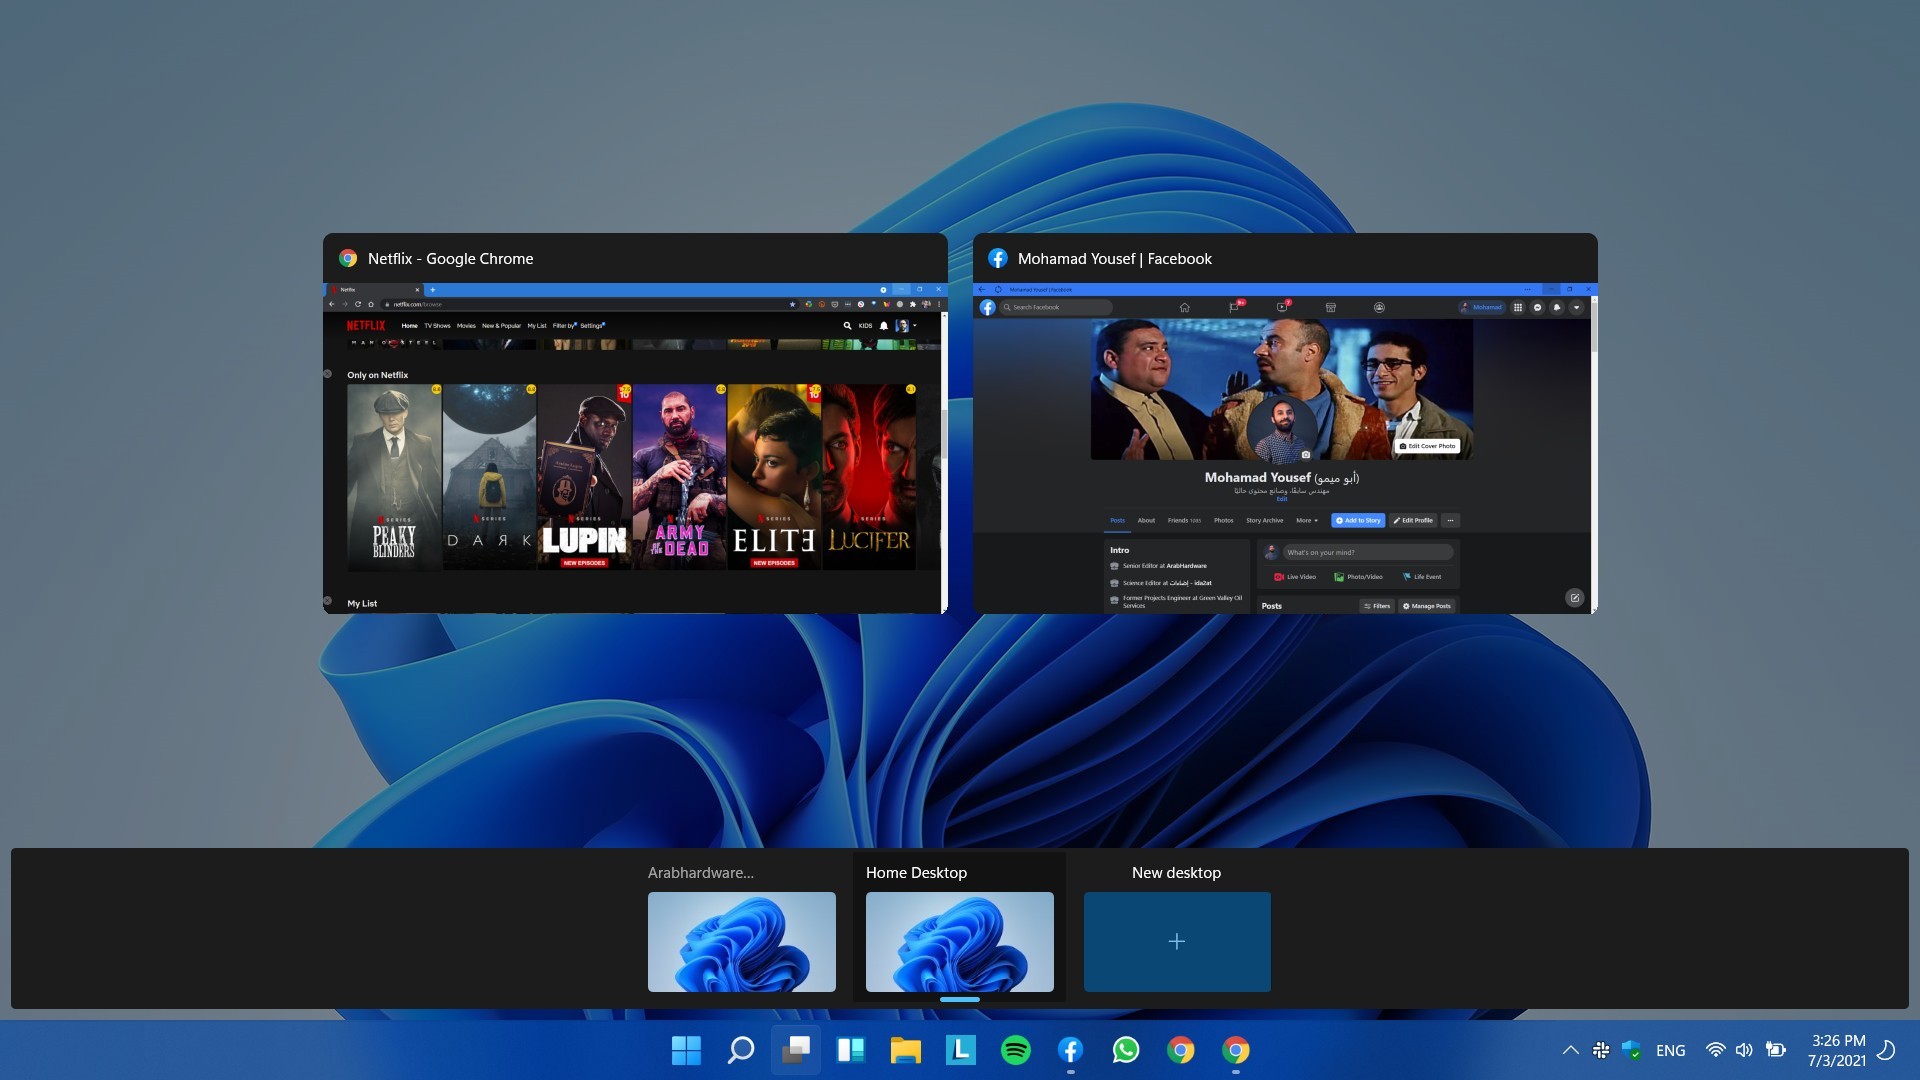The height and width of the screenshot is (1080, 1920).
Task: Click the Dark poster in Netflix window
Action: [x=489, y=477]
